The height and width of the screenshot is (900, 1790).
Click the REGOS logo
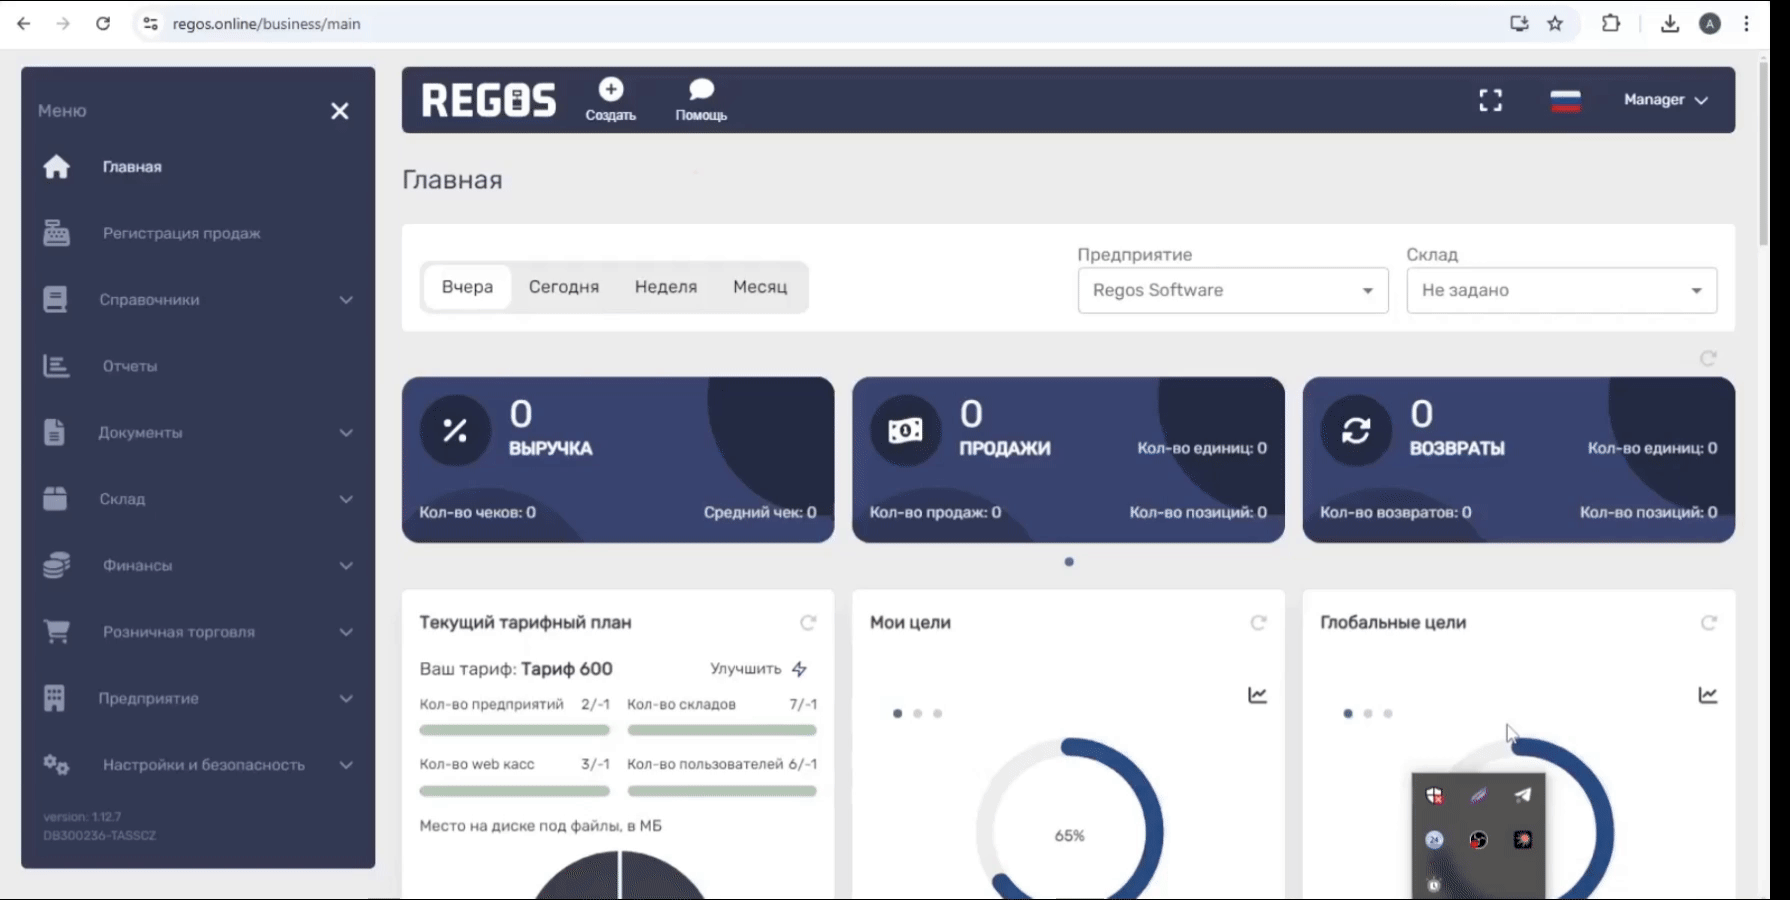click(x=489, y=100)
